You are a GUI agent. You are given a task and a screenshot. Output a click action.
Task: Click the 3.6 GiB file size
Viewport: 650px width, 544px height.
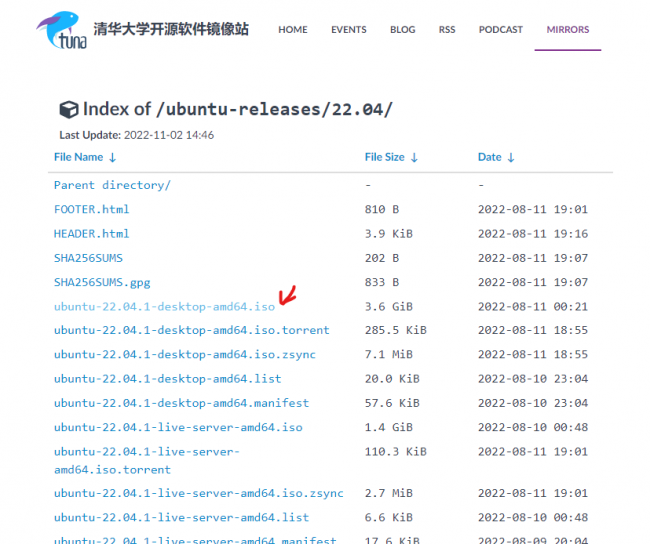coord(389,306)
